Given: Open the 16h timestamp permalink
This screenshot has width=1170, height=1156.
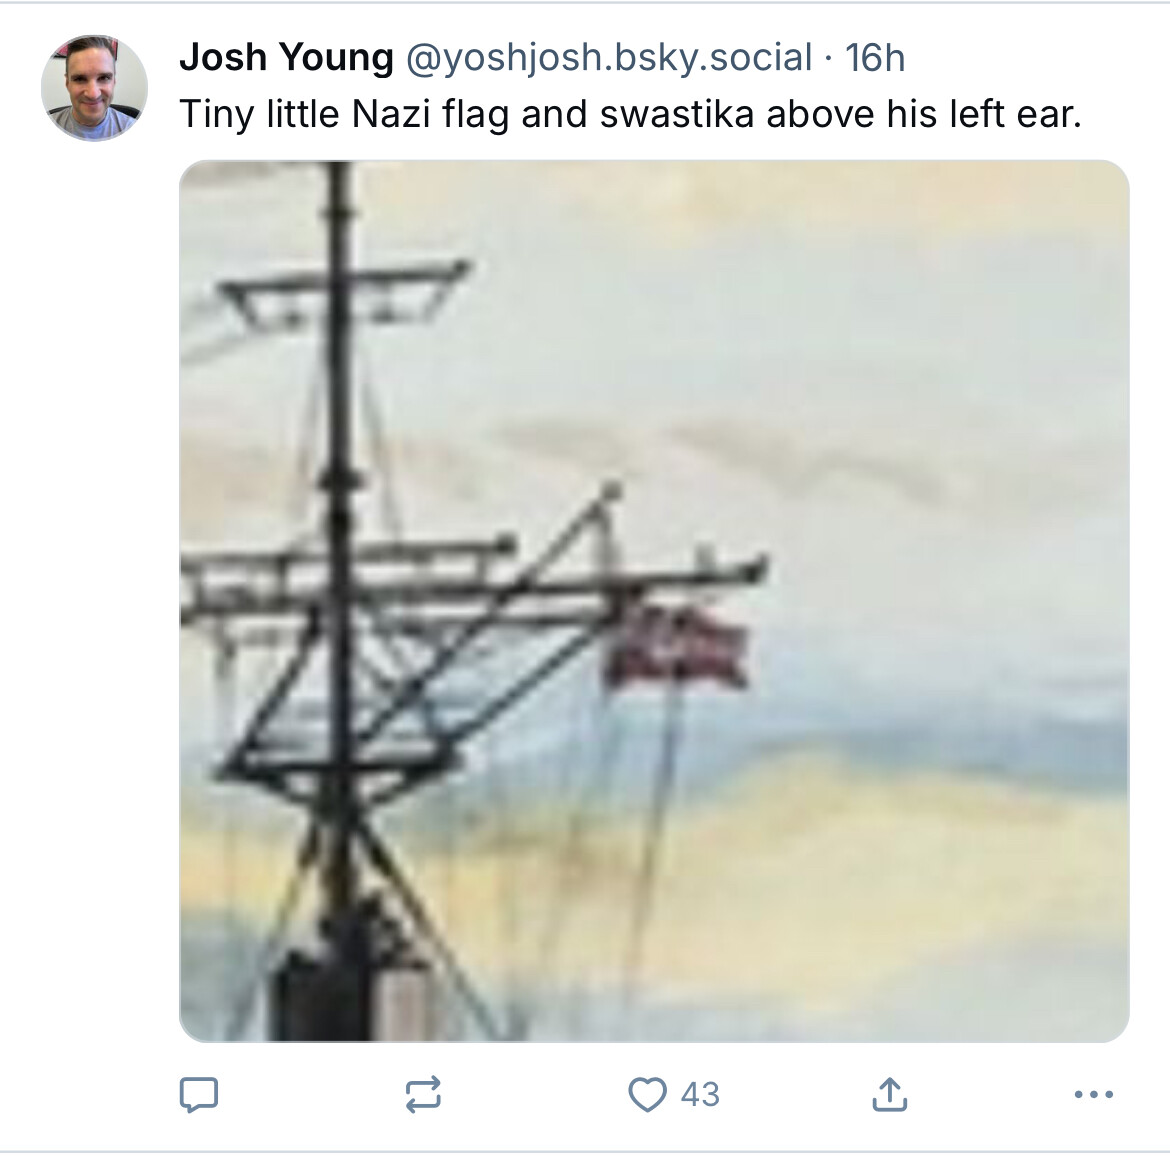Looking at the screenshot, I should coord(875,58).
